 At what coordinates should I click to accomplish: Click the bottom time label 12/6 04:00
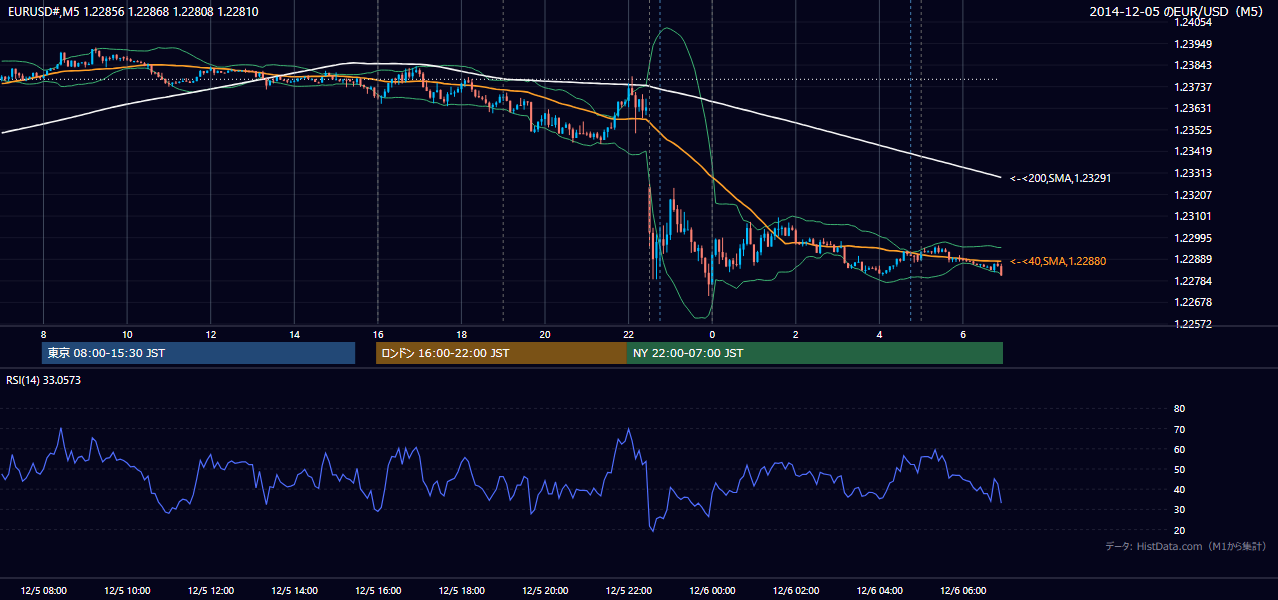tap(879, 591)
